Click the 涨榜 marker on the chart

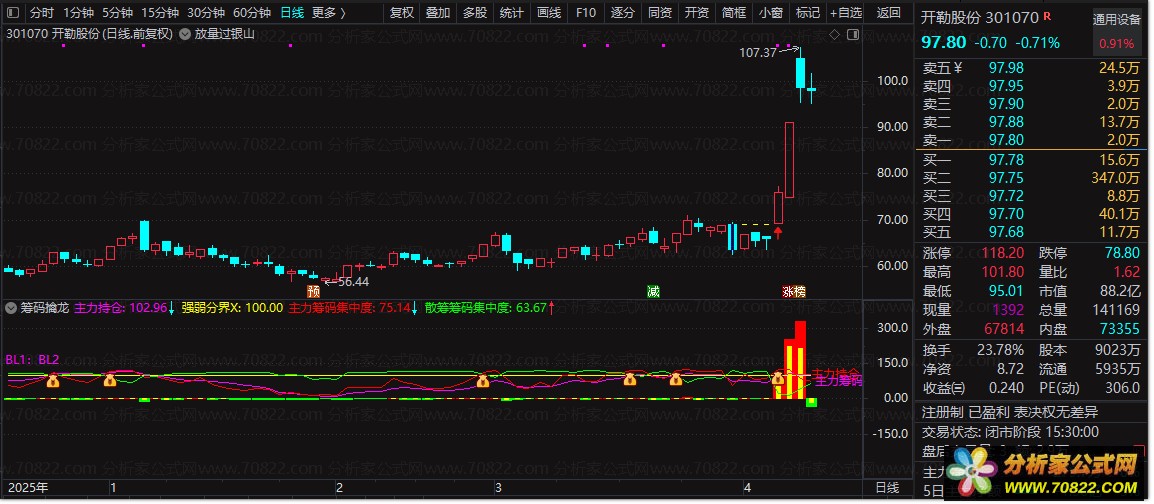[x=793, y=291]
